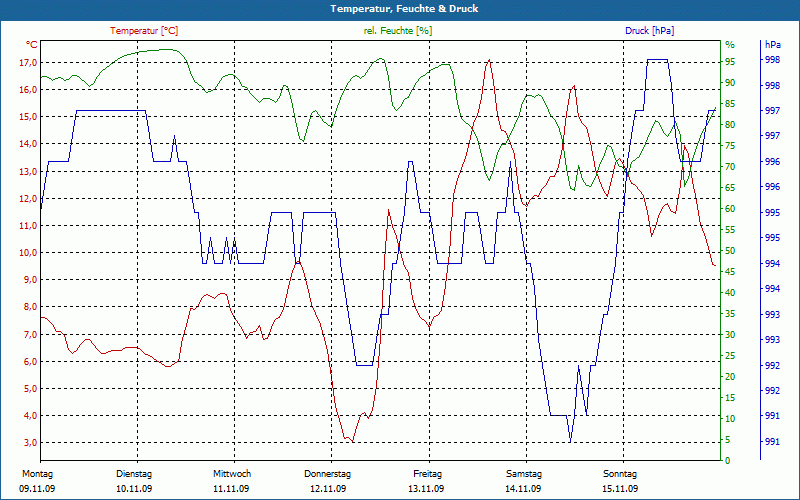Select the green "rel. Feuchte [%]" legend label
Viewport: 800px width, 500px height.
tap(397, 31)
